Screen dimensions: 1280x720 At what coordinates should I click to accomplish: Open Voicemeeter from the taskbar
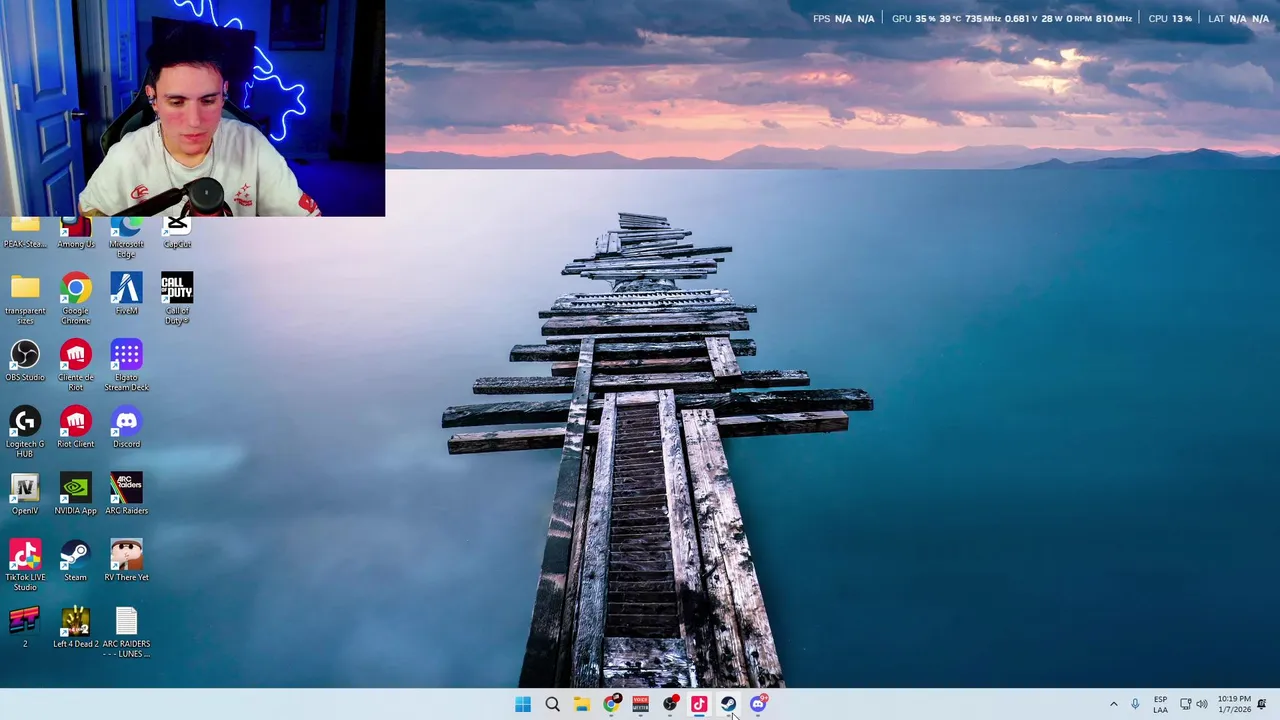tap(640, 704)
